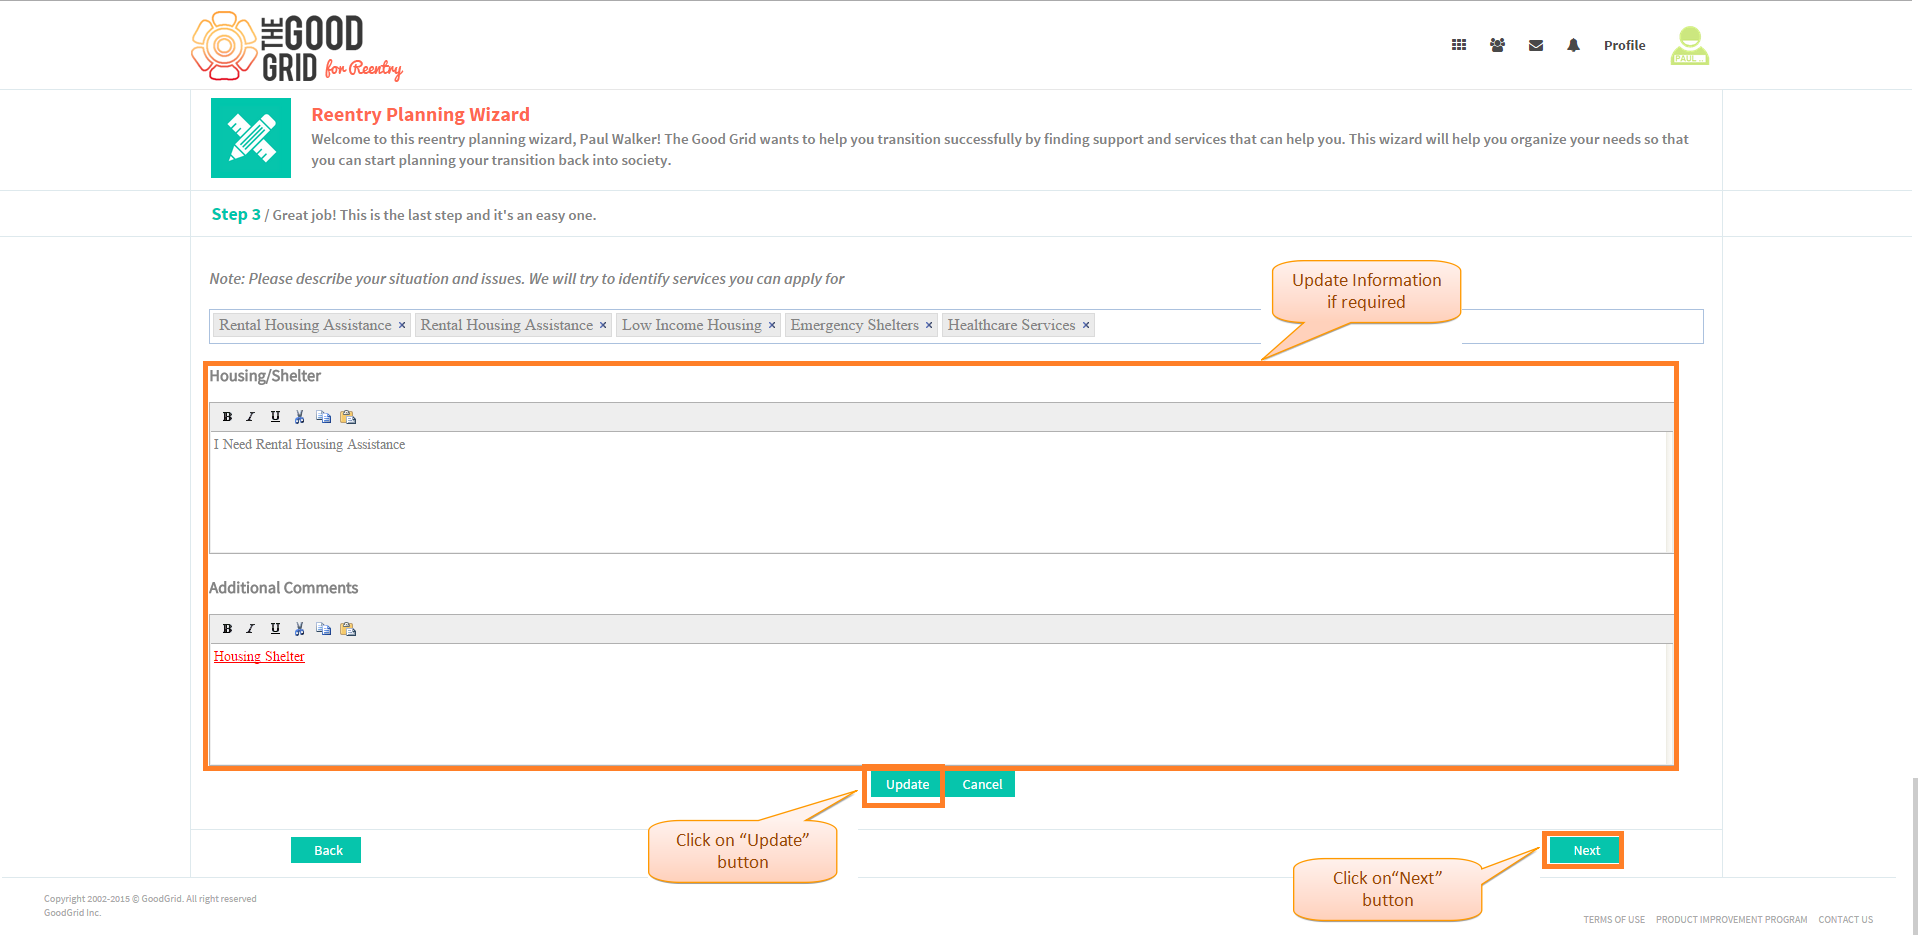Viewport: 1918px width, 935px height.
Task: Remove the first Rental Housing Assistance tag
Action: (402, 325)
